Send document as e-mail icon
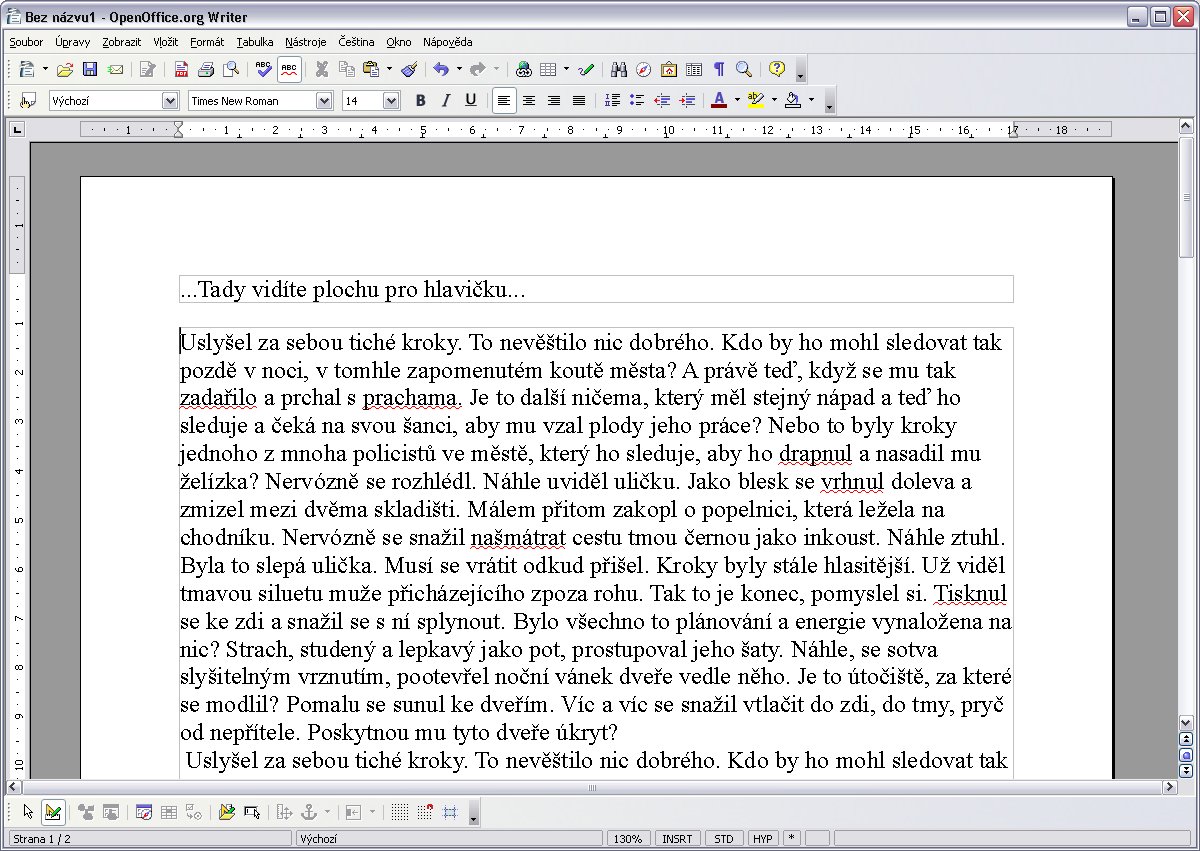 [x=115, y=69]
